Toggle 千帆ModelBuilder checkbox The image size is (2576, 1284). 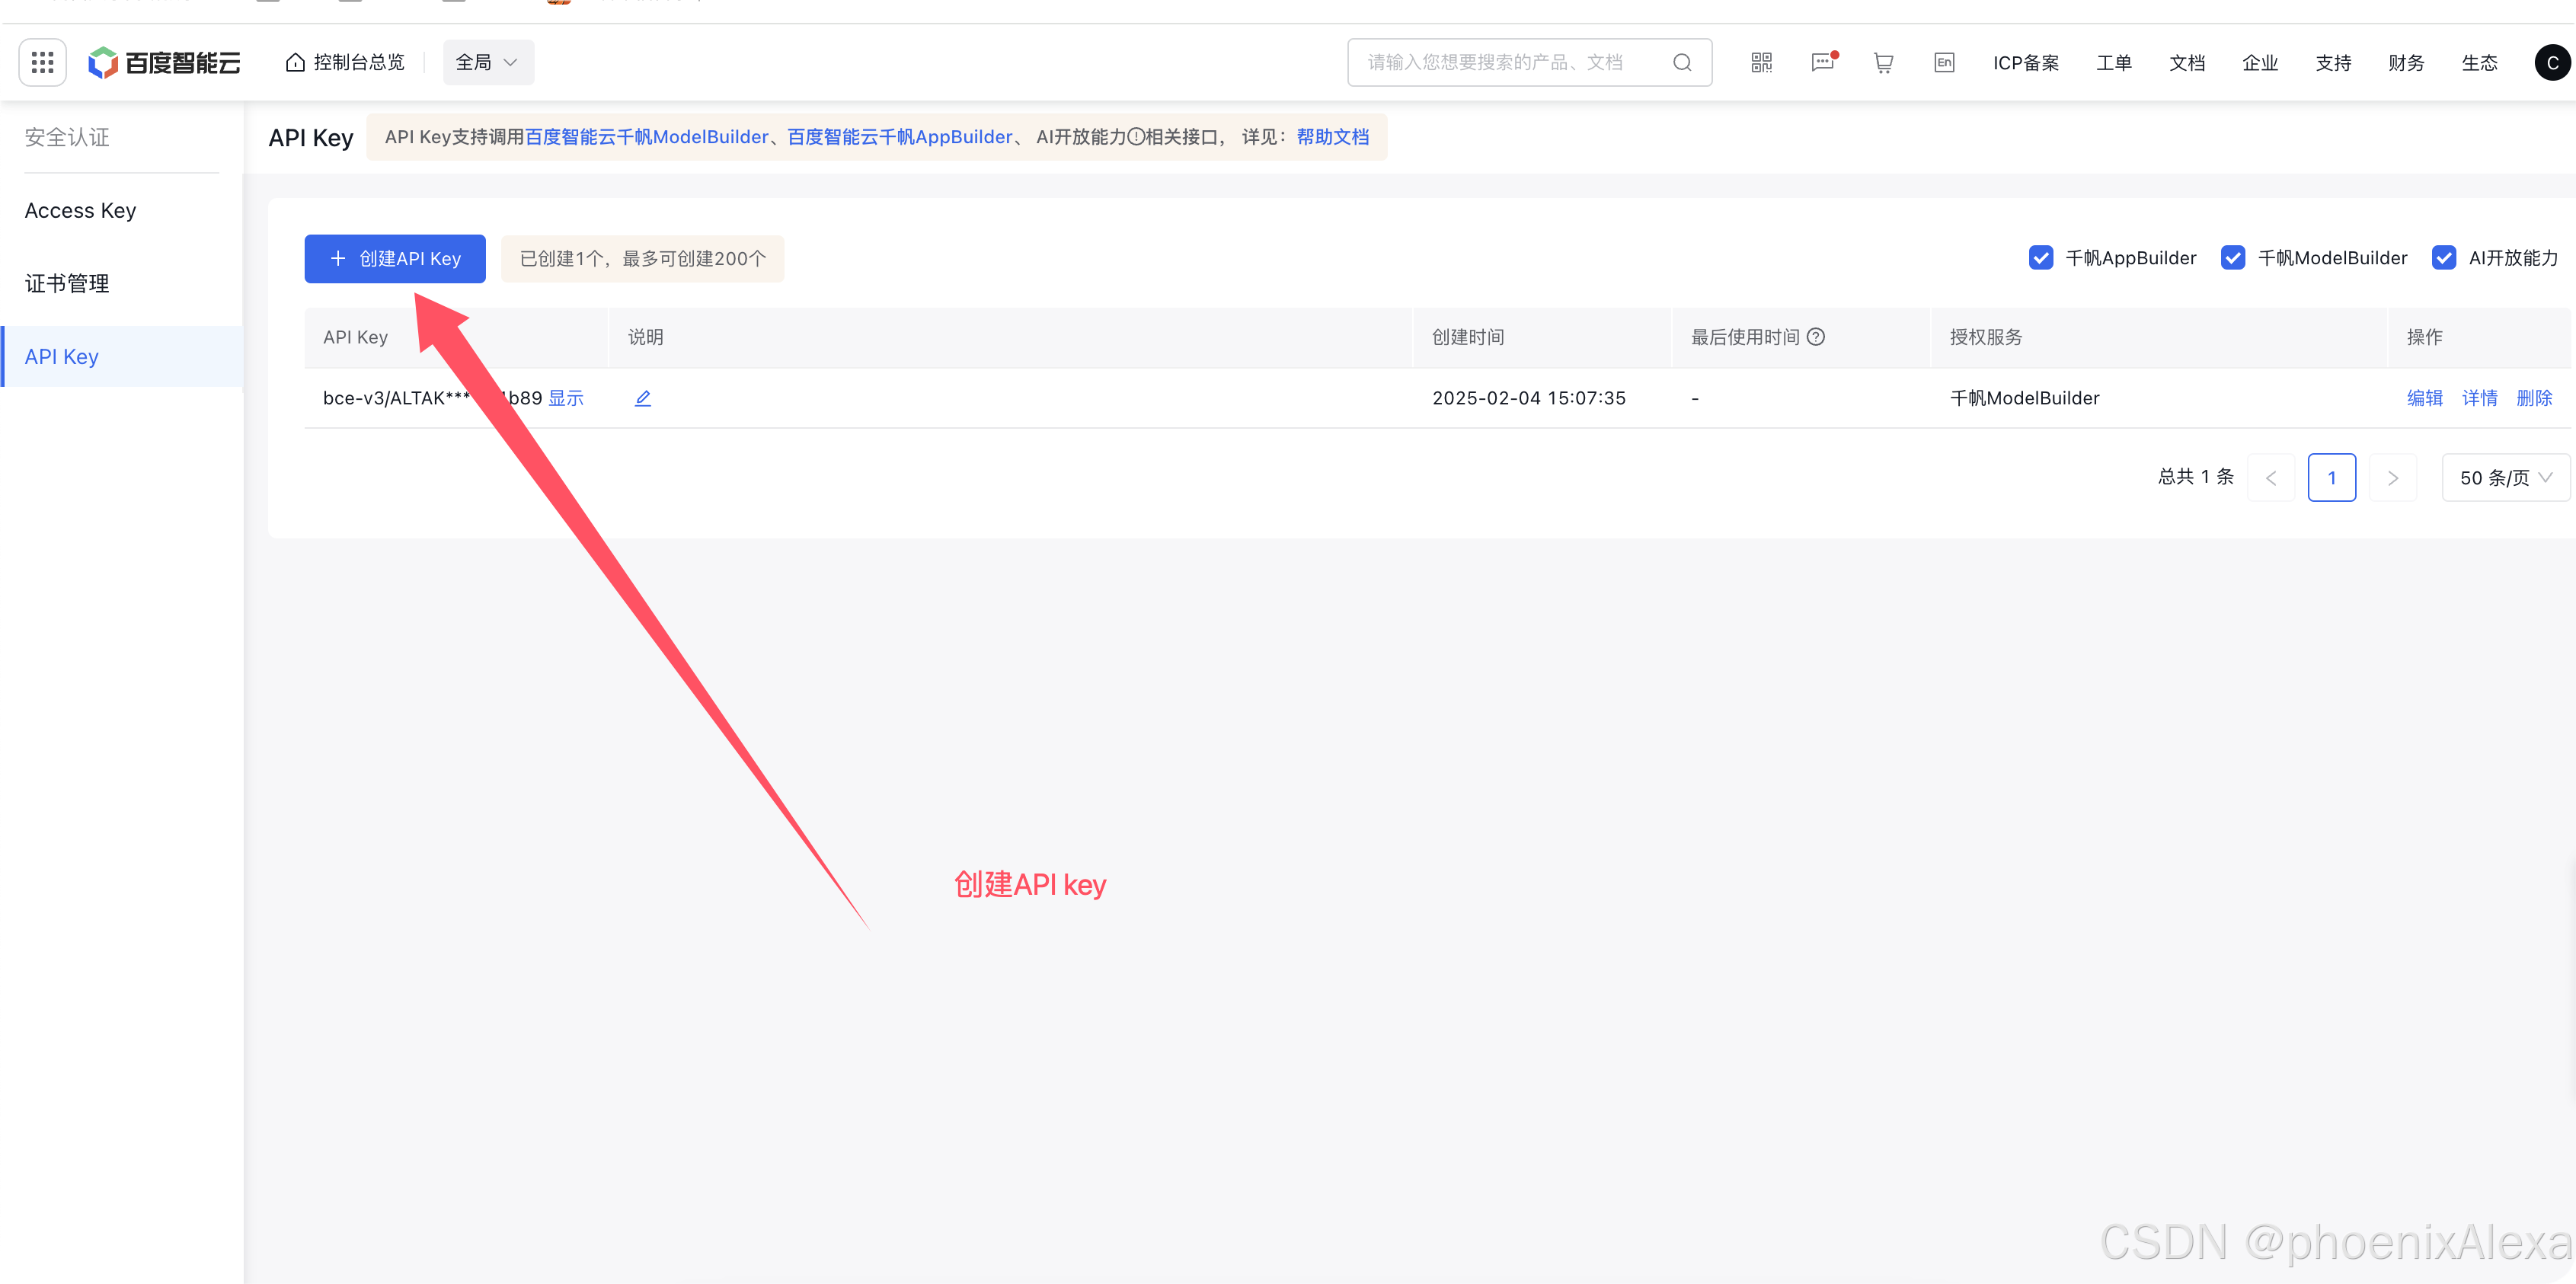(2232, 258)
